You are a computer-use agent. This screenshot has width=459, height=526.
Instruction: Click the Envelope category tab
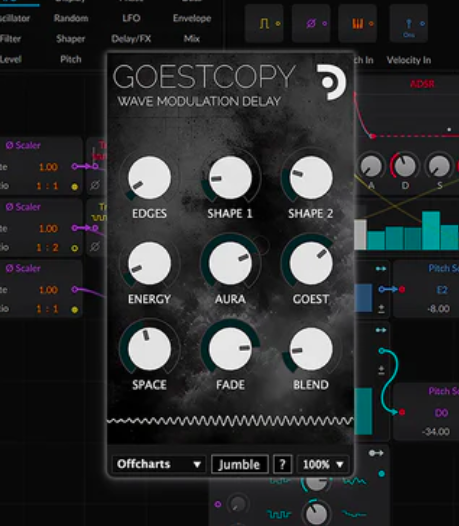point(192,18)
